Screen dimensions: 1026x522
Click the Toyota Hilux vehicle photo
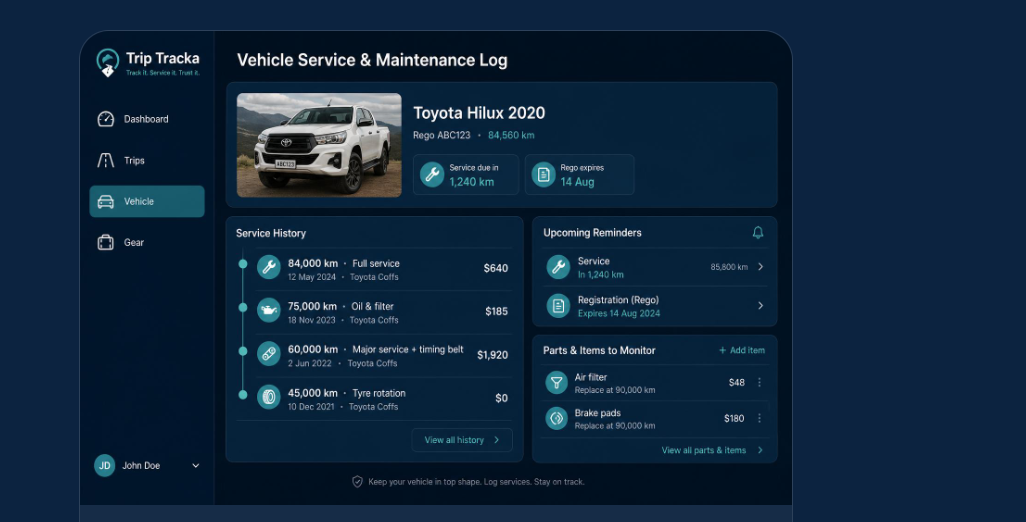(x=319, y=145)
